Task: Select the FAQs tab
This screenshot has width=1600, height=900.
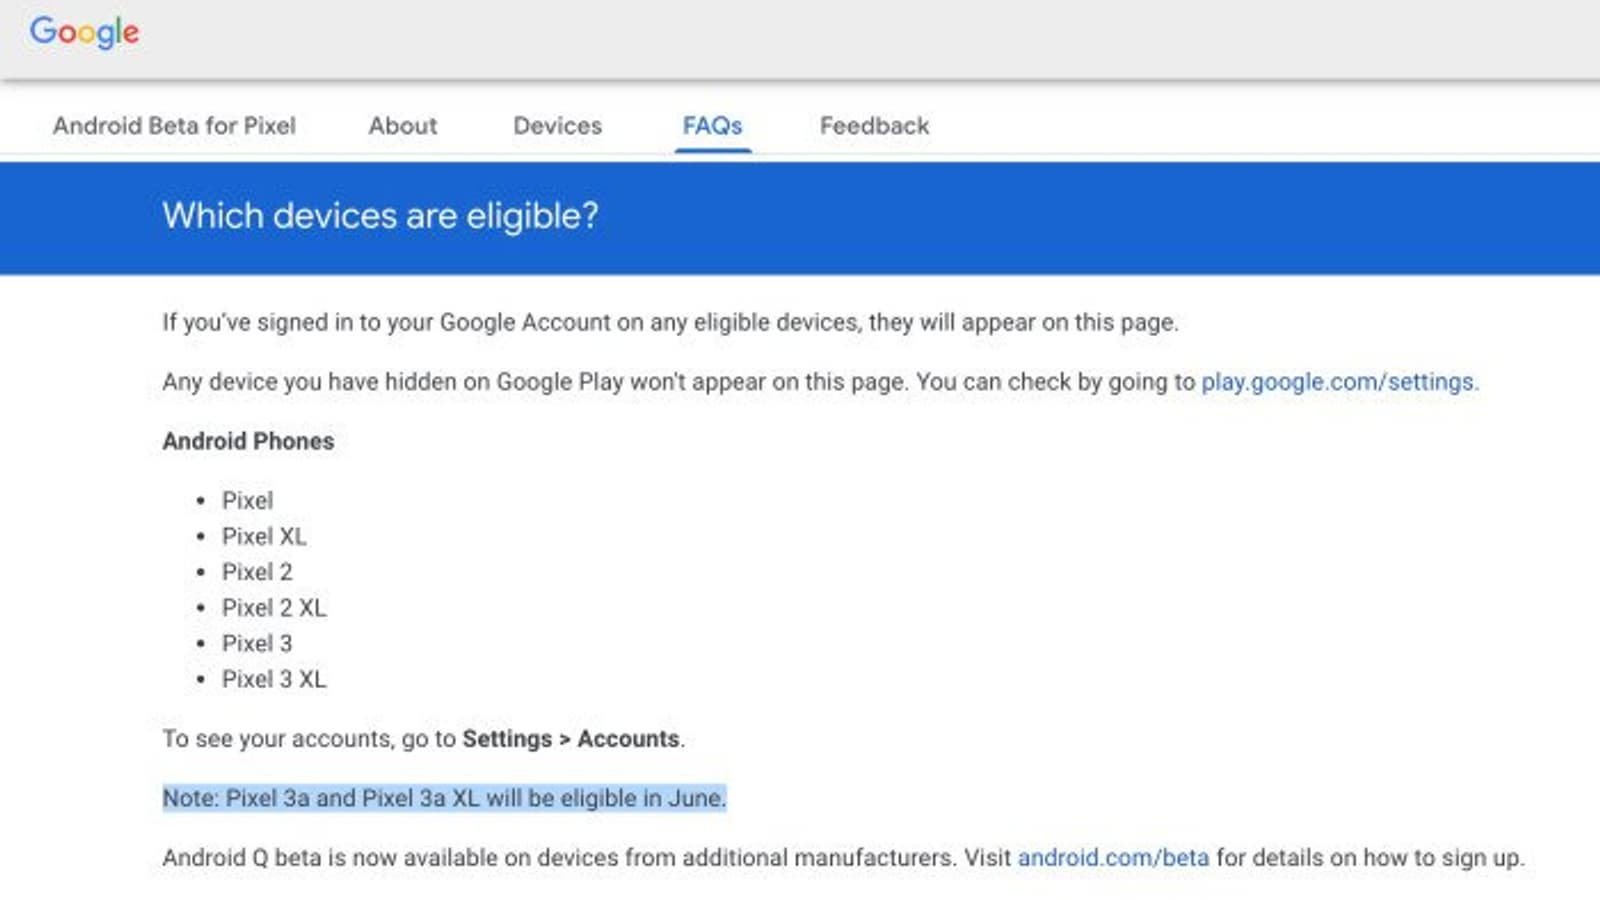Action: [712, 126]
